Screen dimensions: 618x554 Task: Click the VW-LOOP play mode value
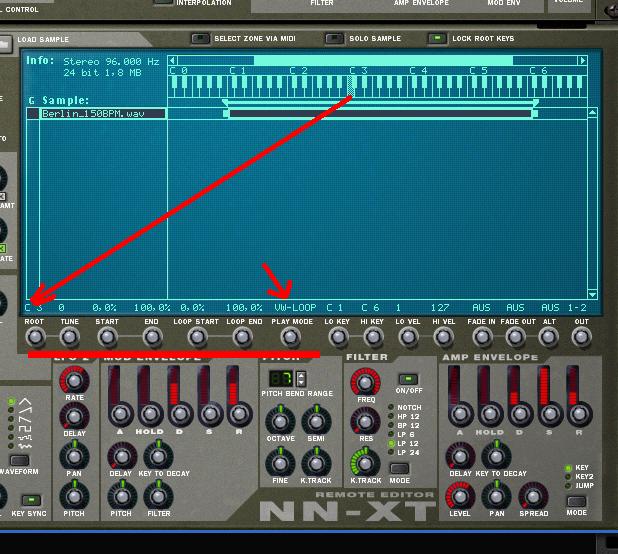coord(295,308)
